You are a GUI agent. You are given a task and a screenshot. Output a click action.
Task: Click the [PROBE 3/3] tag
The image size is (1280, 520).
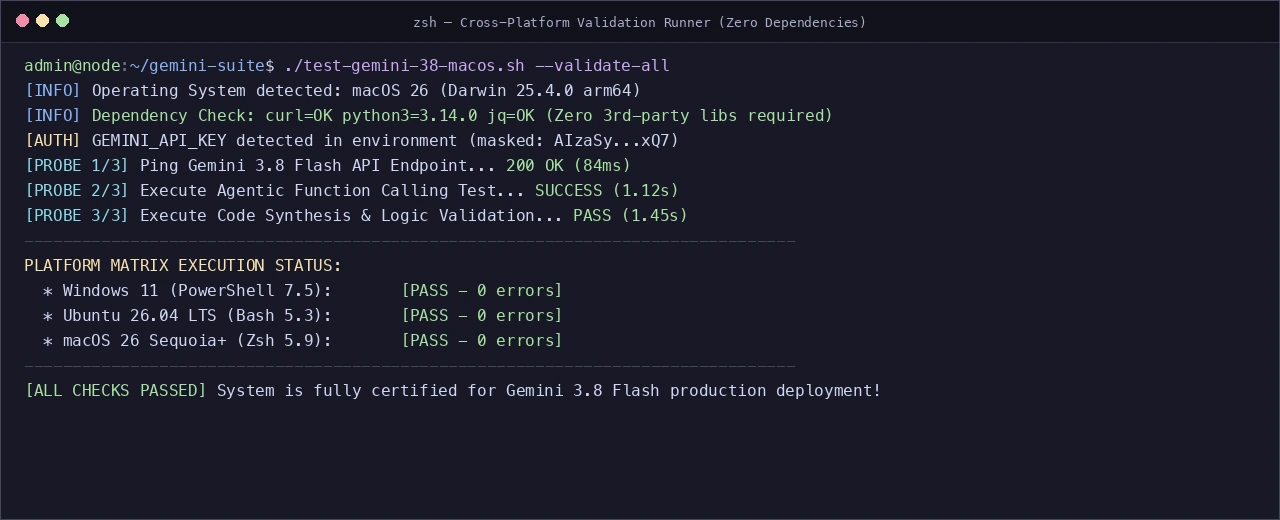(x=77, y=216)
